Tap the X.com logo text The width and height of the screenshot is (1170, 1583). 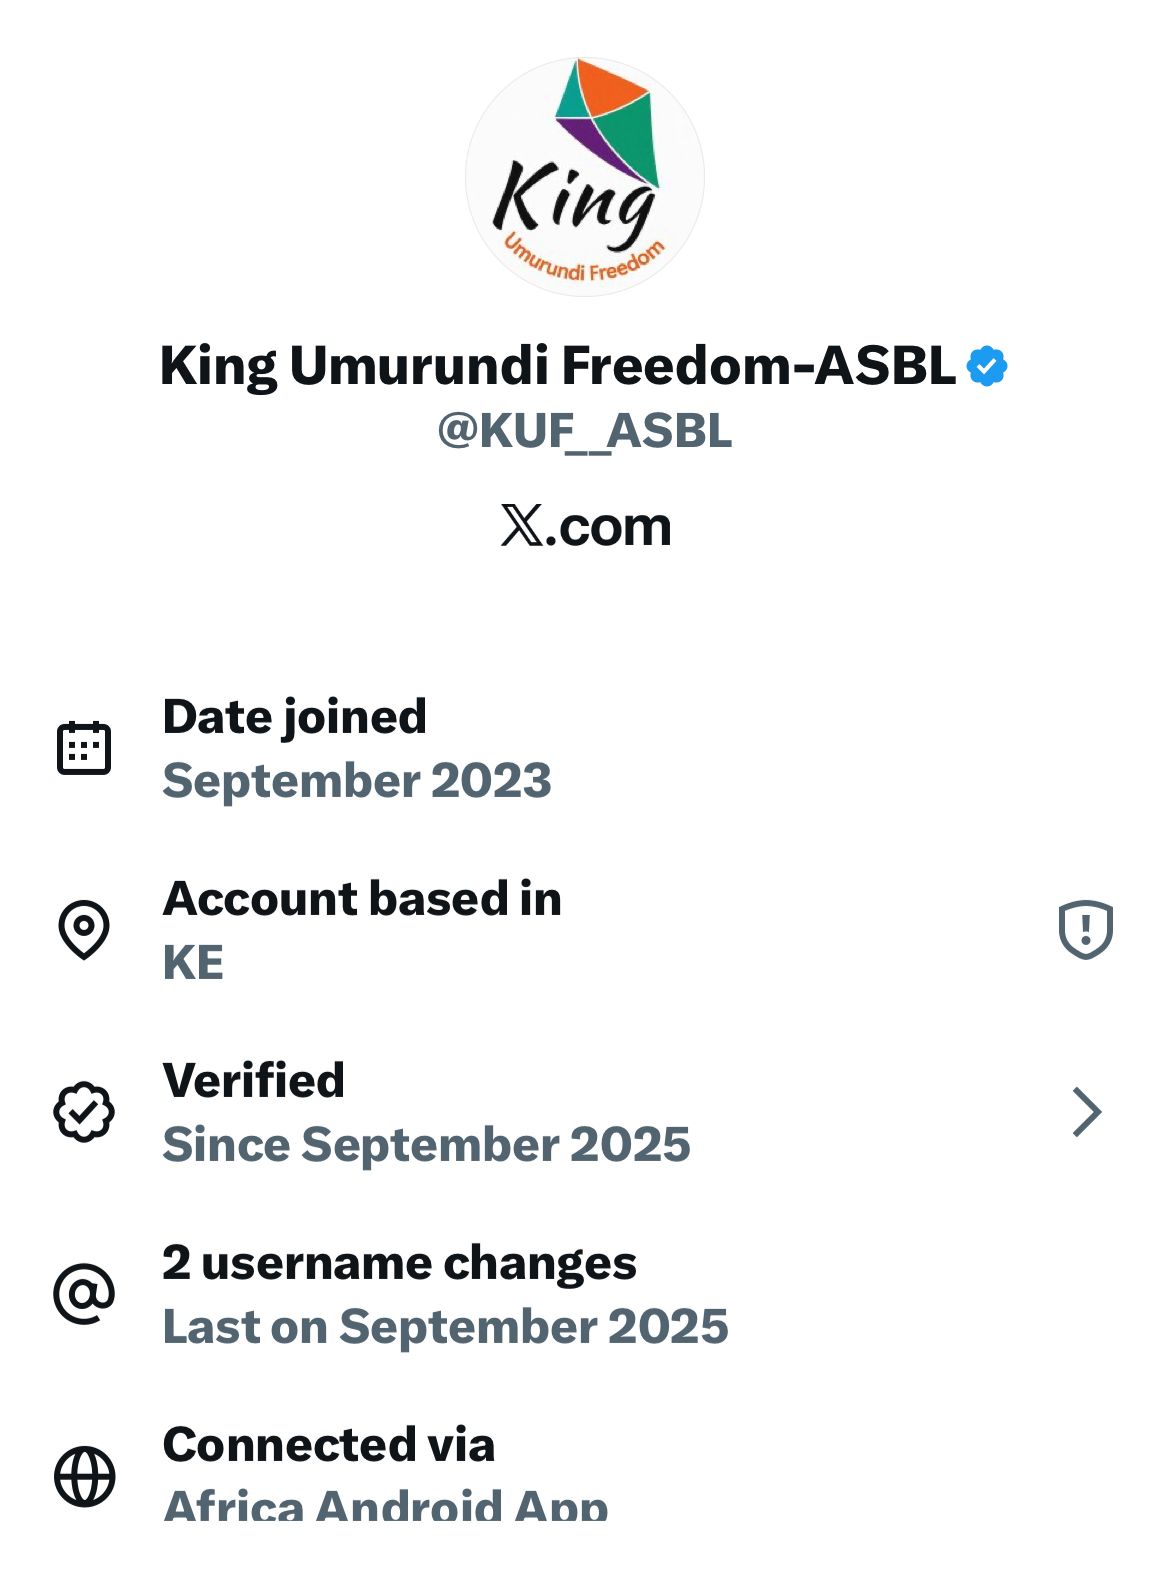tap(585, 526)
